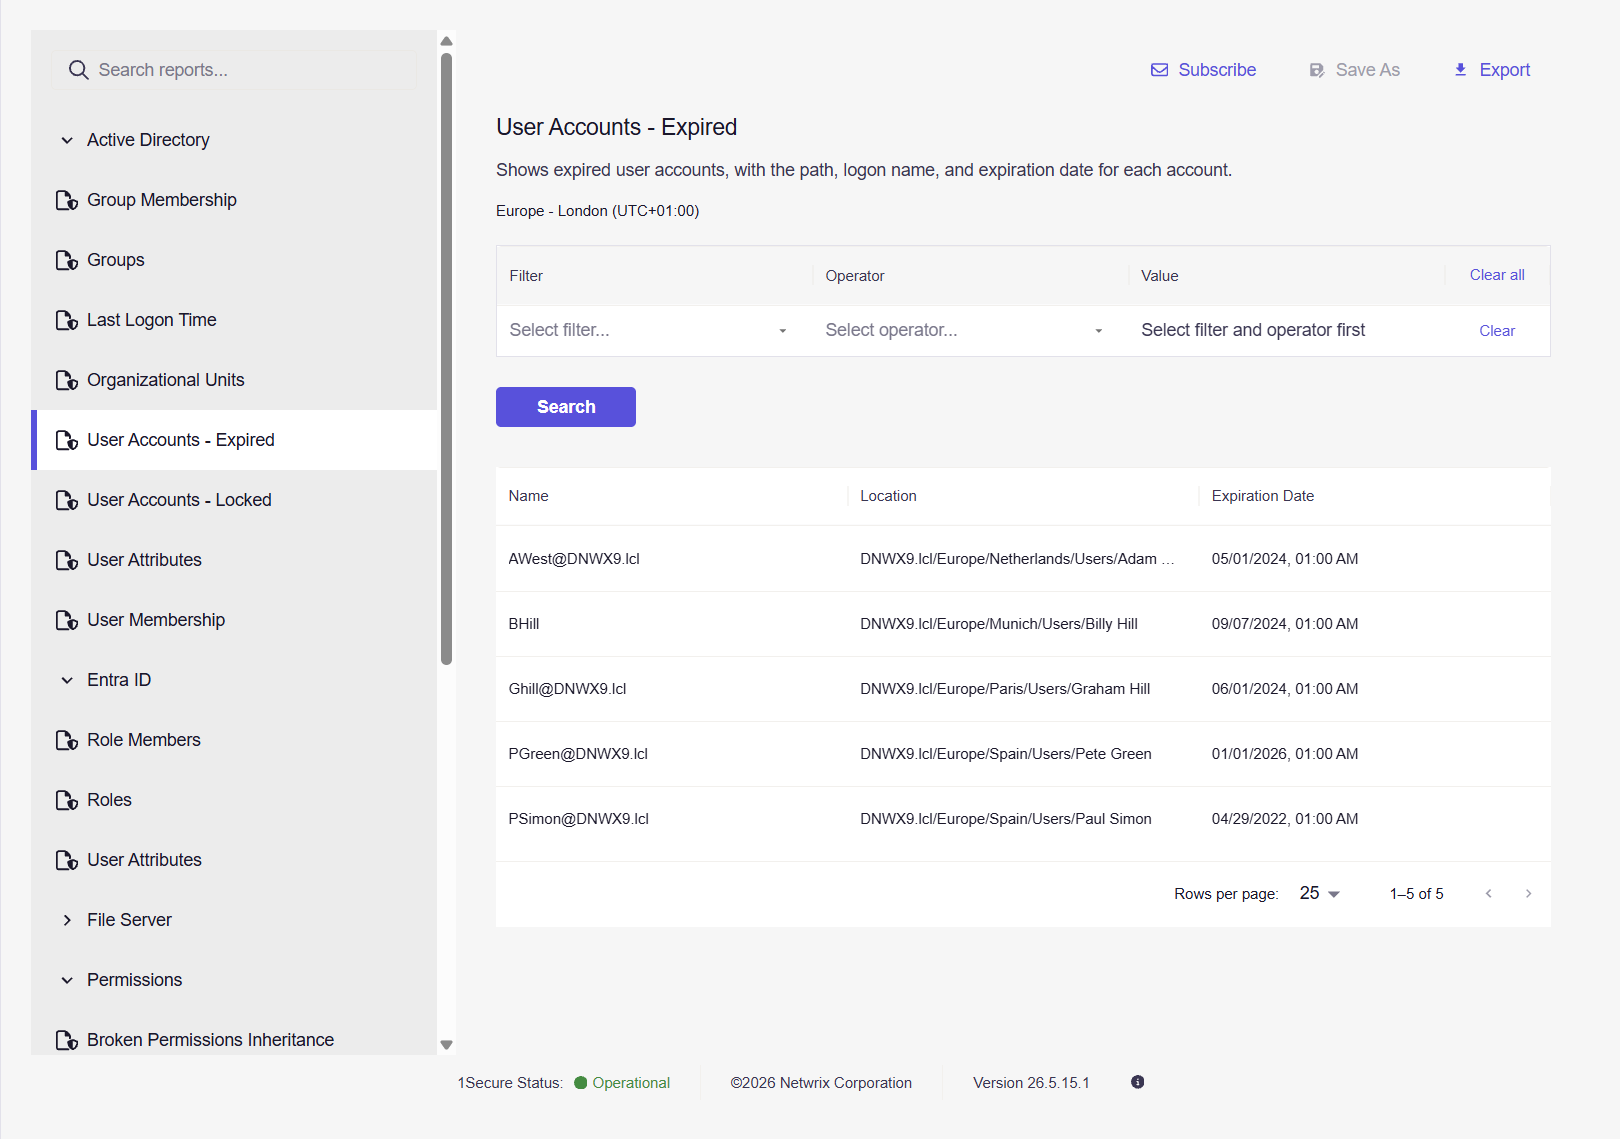This screenshot has width=1620, height=1139.
Task: Open the Last Logon Time report
Action: [152, 320]
